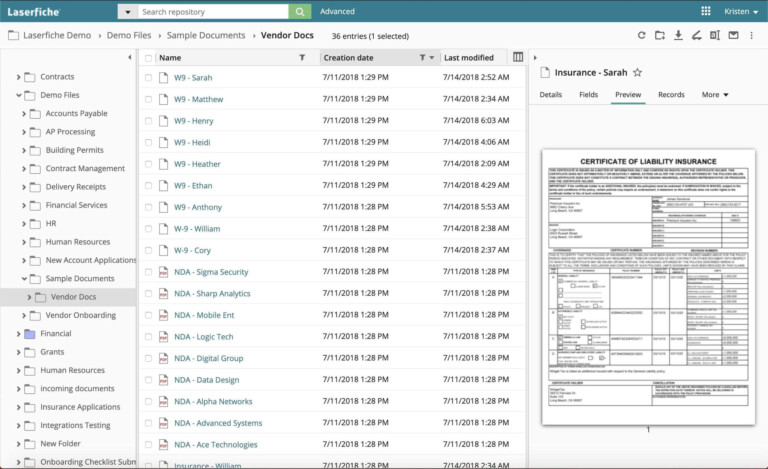Open the Advanced search link
768x469 pixels.
[337, 11]
